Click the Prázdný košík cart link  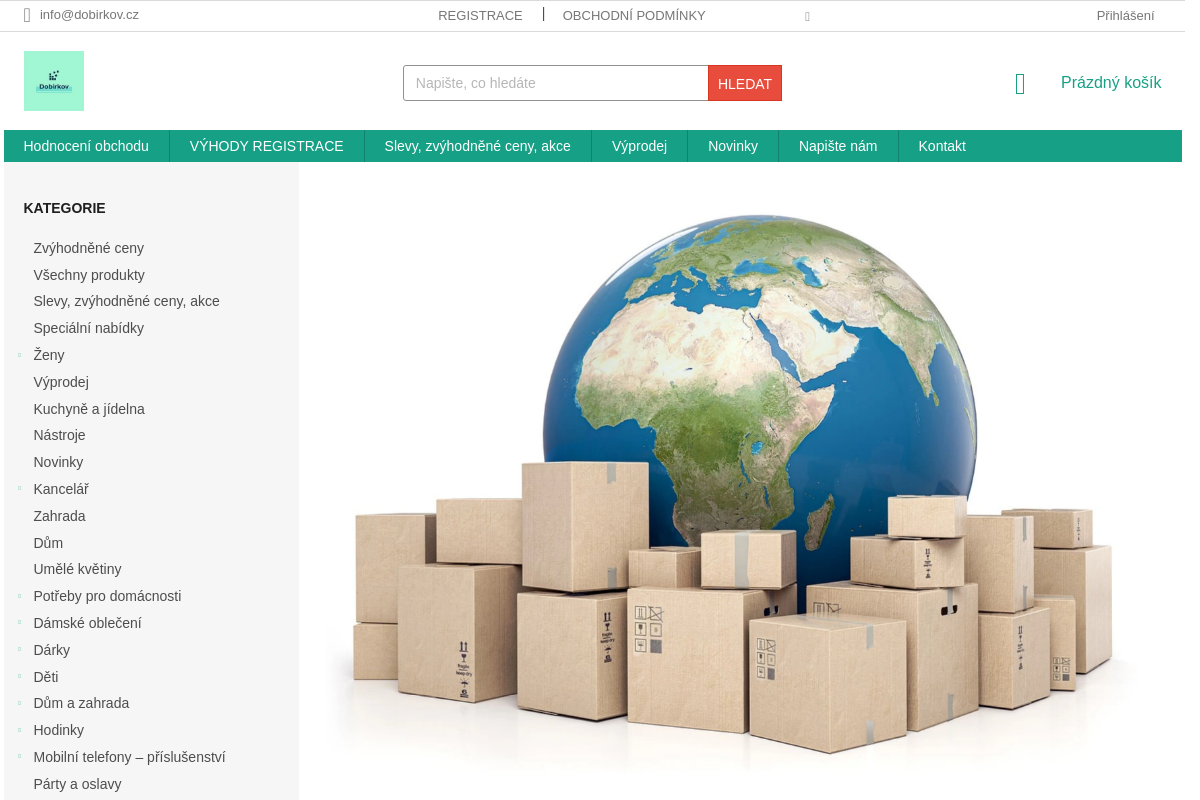[1111, 83]
